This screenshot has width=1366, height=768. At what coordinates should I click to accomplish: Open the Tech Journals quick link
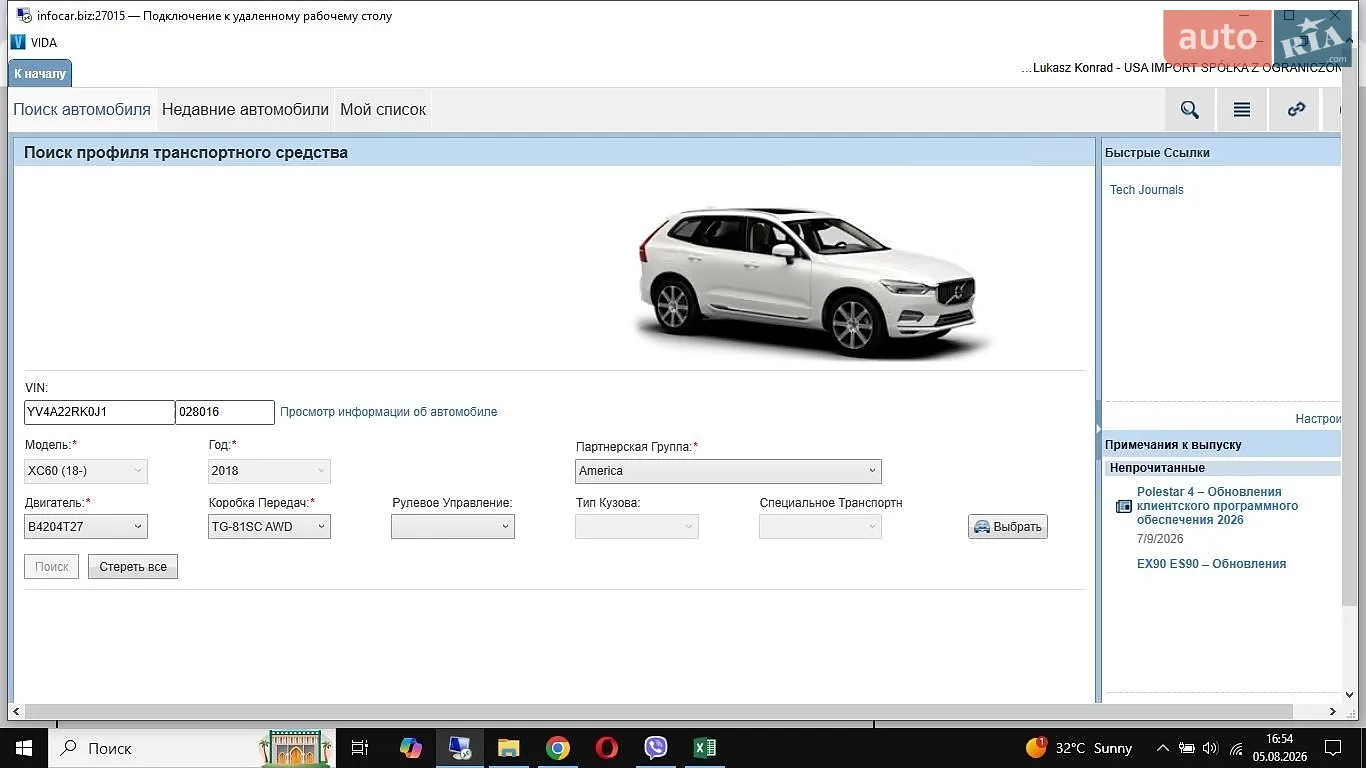coord(1146,190)
